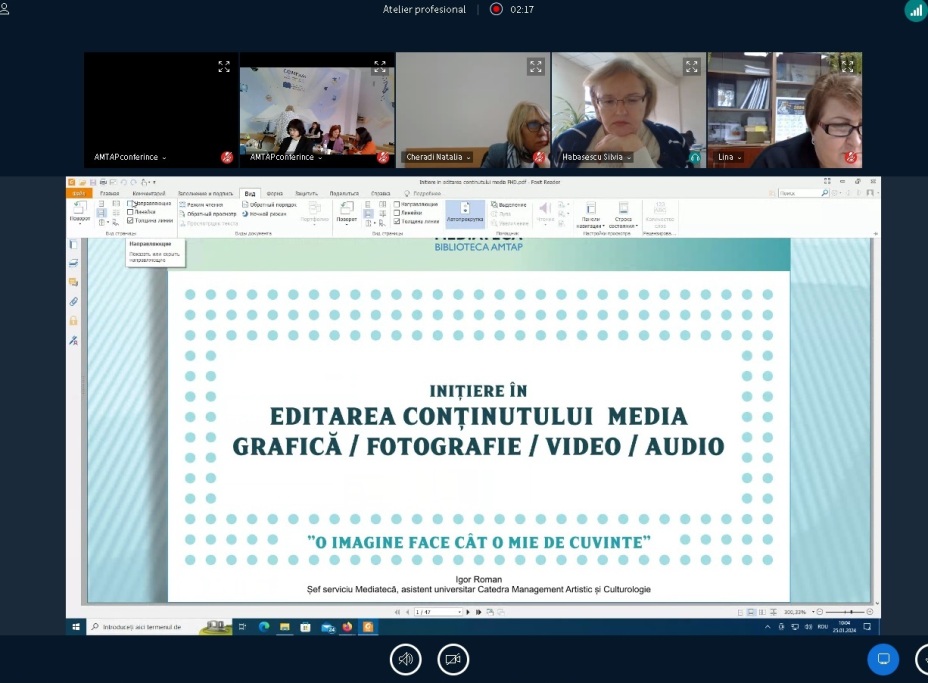
Task: Open the blue screen share button
Action: (883, 659)
